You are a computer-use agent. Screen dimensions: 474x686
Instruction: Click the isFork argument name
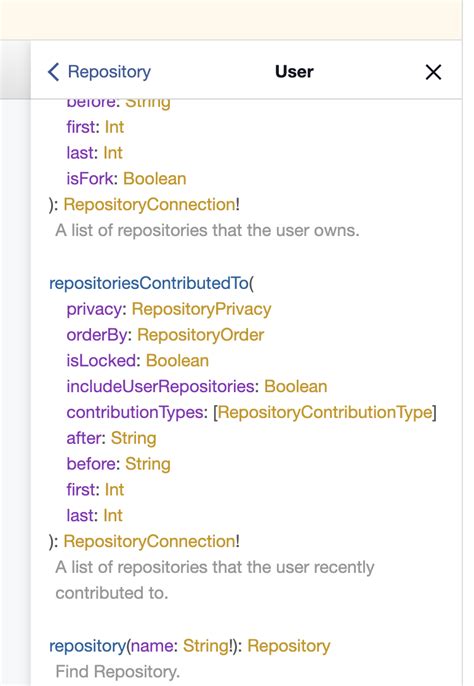tap(90, 178)
